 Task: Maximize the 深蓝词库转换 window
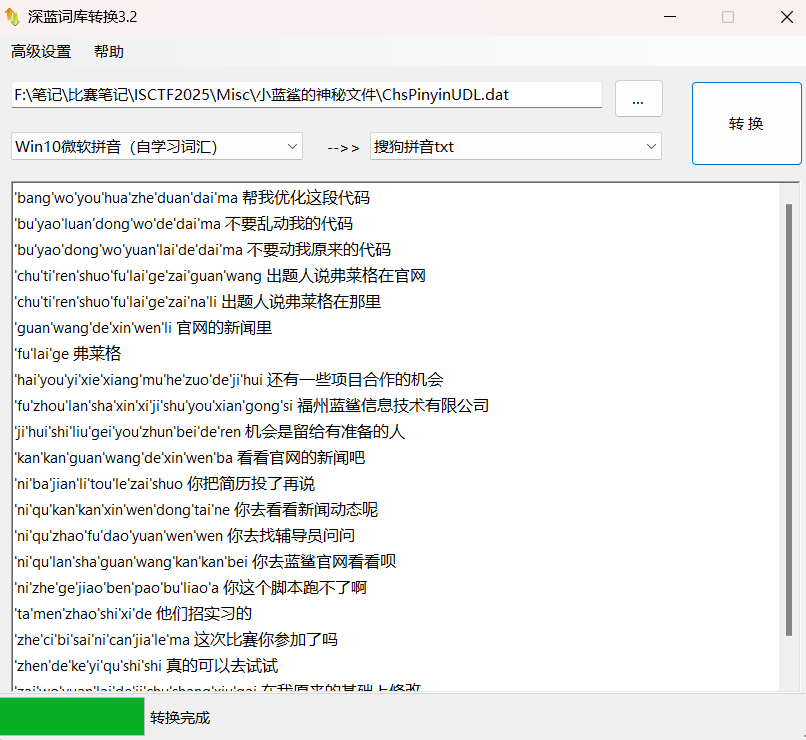tap(727, 17)
